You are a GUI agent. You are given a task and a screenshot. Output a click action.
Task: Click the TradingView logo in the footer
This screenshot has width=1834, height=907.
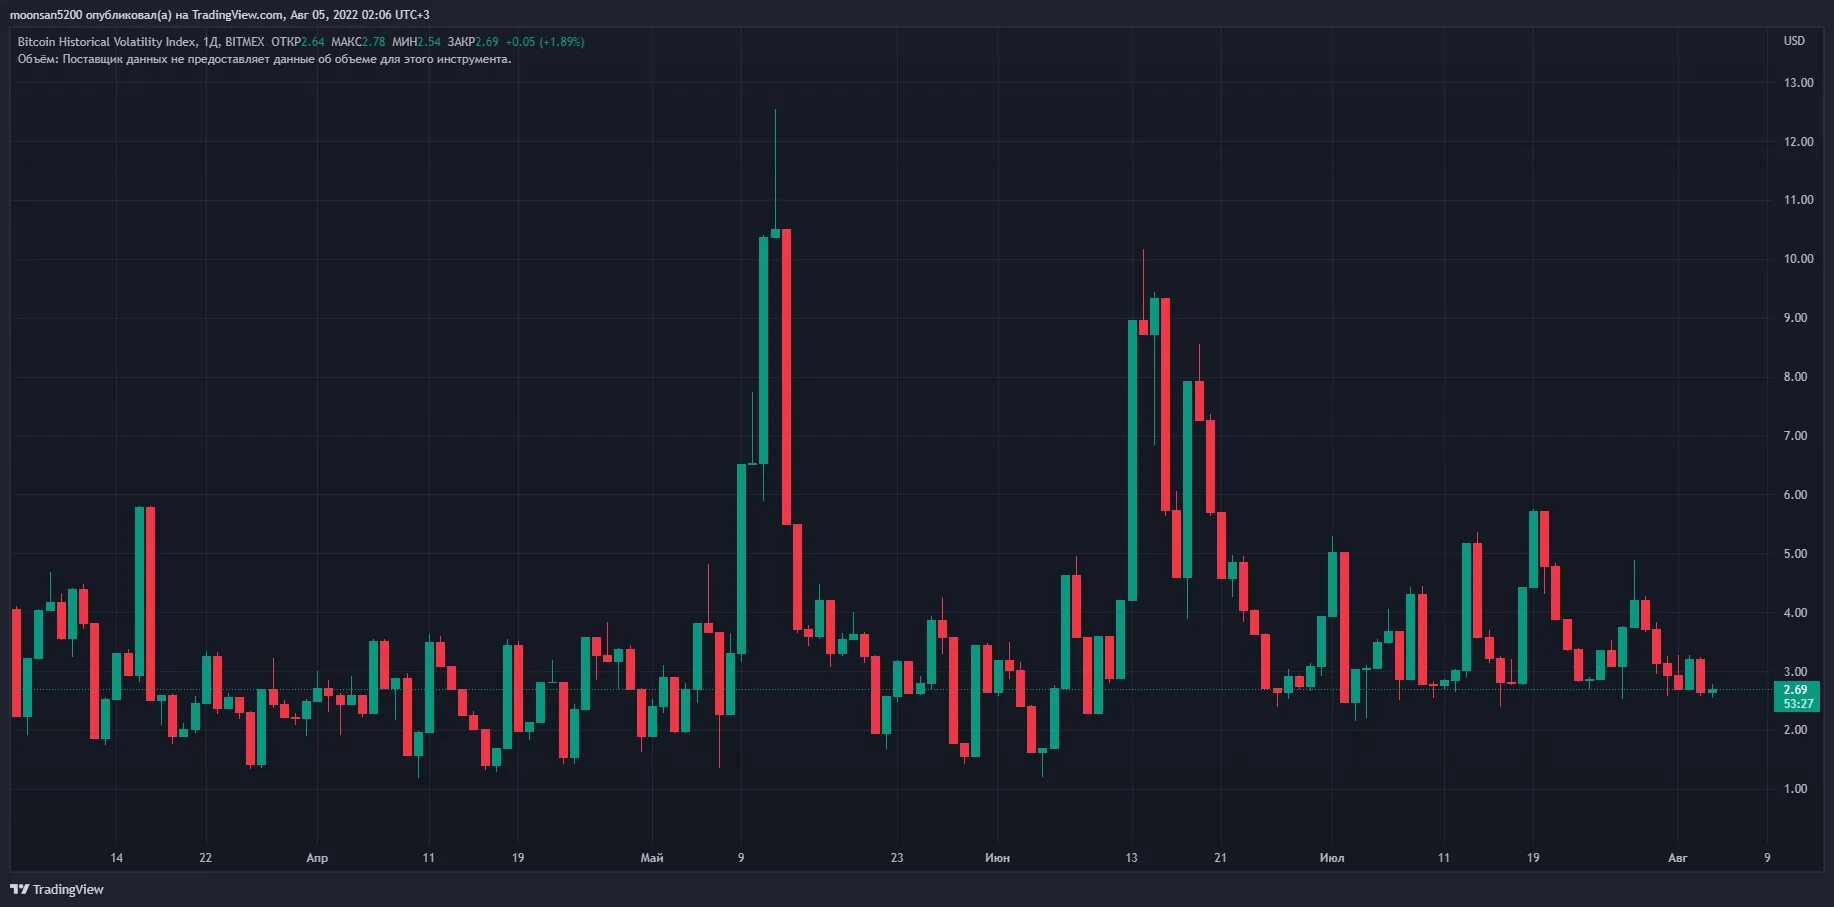57,889
